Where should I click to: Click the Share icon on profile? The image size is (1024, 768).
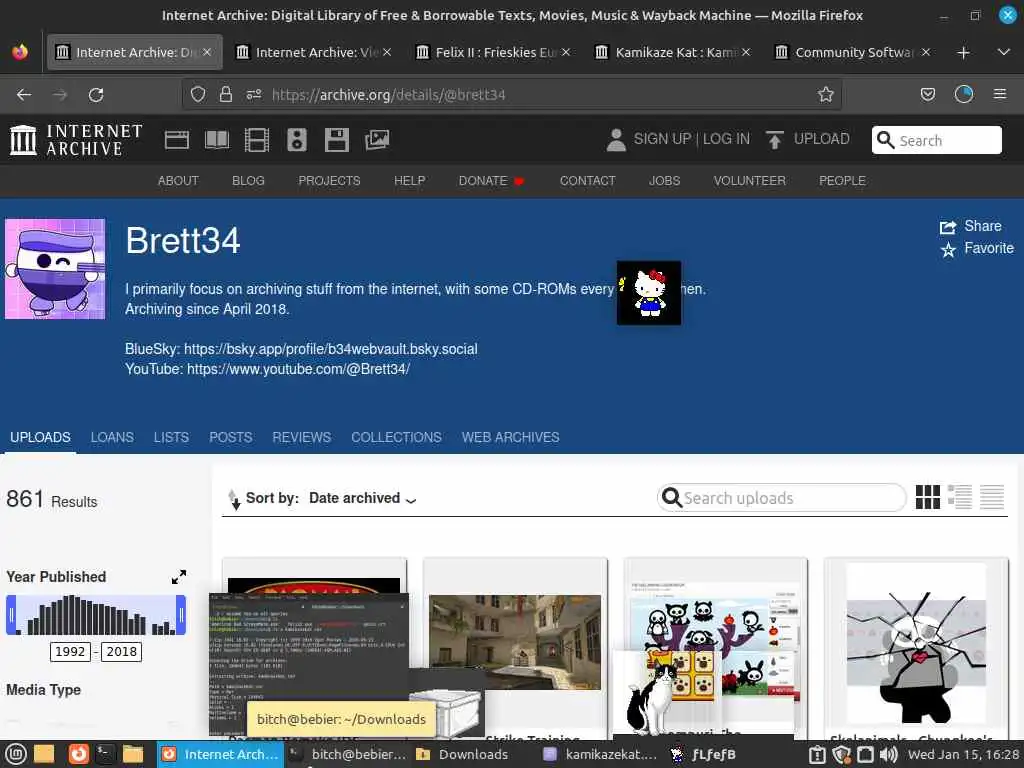coord(948,227)
